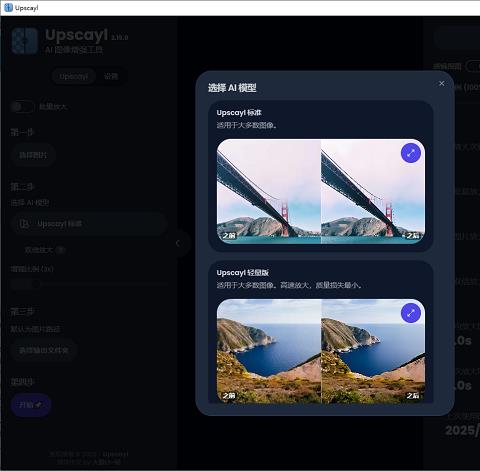Click the Upscayl logo in the sidebar

click(25, 41)
